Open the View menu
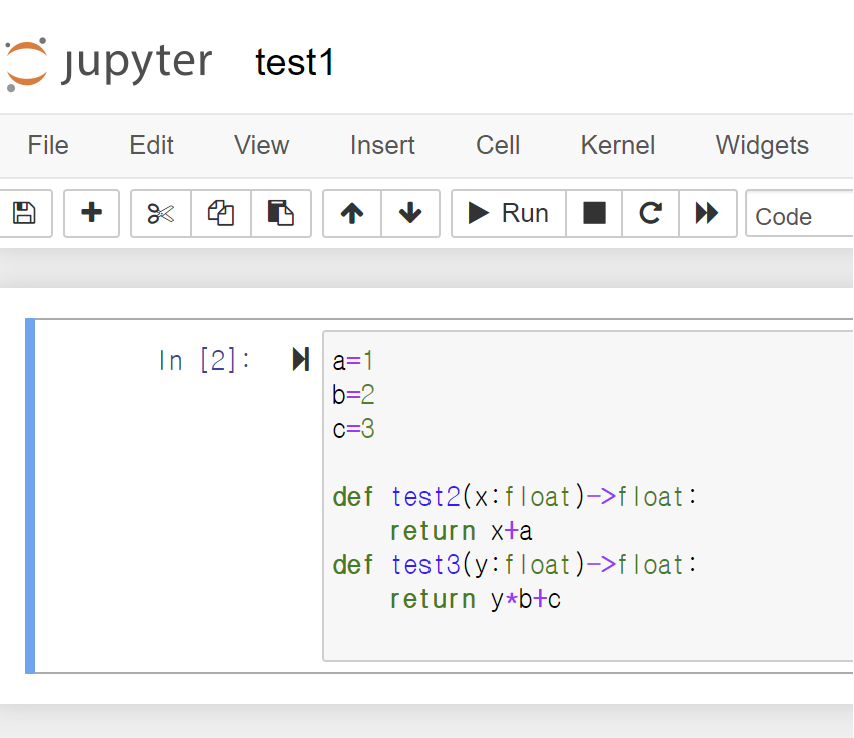This screenshot has height=738, width=854. 261,145
